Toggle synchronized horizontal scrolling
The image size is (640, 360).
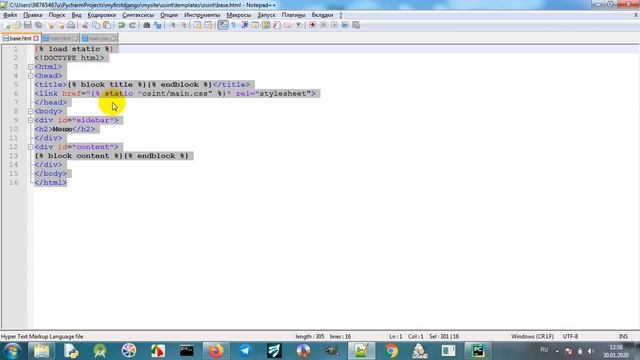(x=208, y=25)
